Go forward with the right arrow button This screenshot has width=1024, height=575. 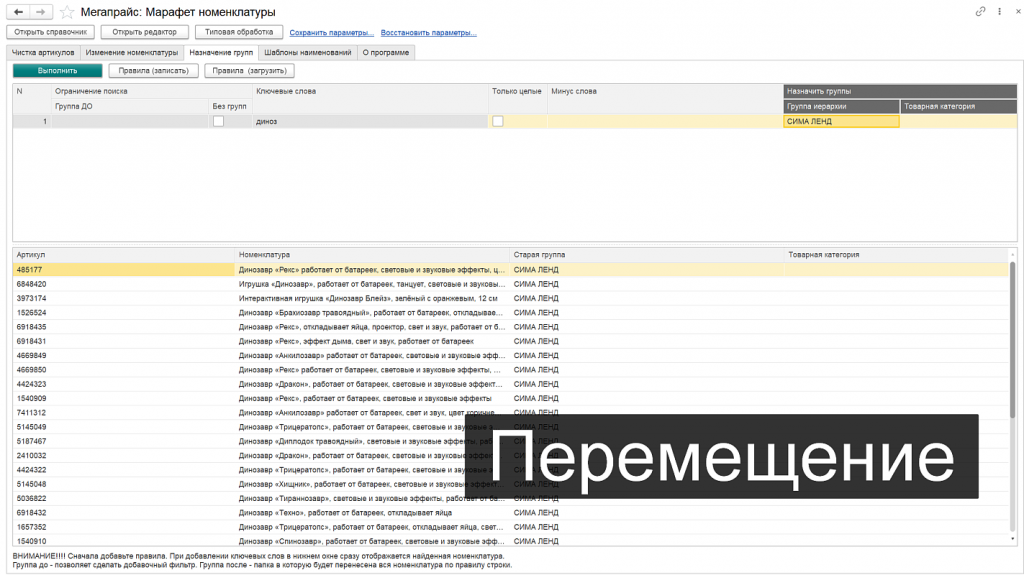(40, 12)
